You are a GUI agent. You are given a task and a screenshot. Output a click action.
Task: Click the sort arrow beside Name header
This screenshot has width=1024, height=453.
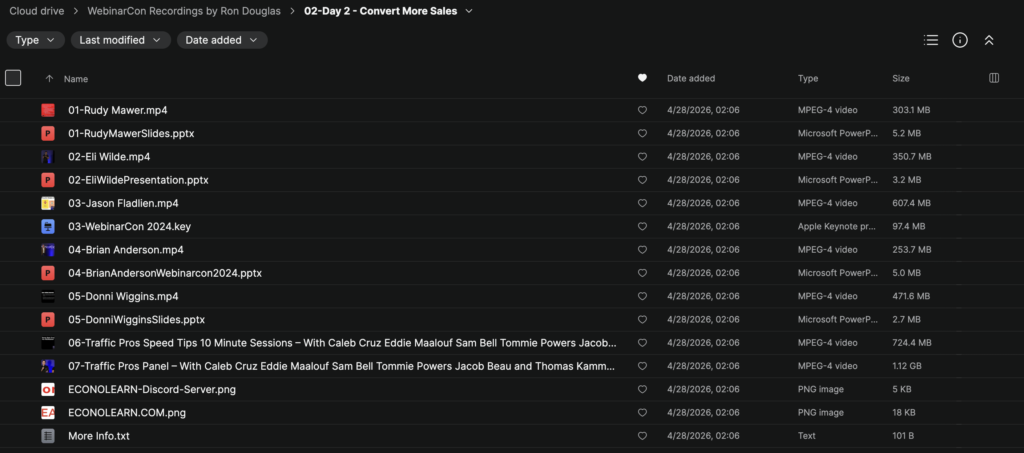coord(49,78)
